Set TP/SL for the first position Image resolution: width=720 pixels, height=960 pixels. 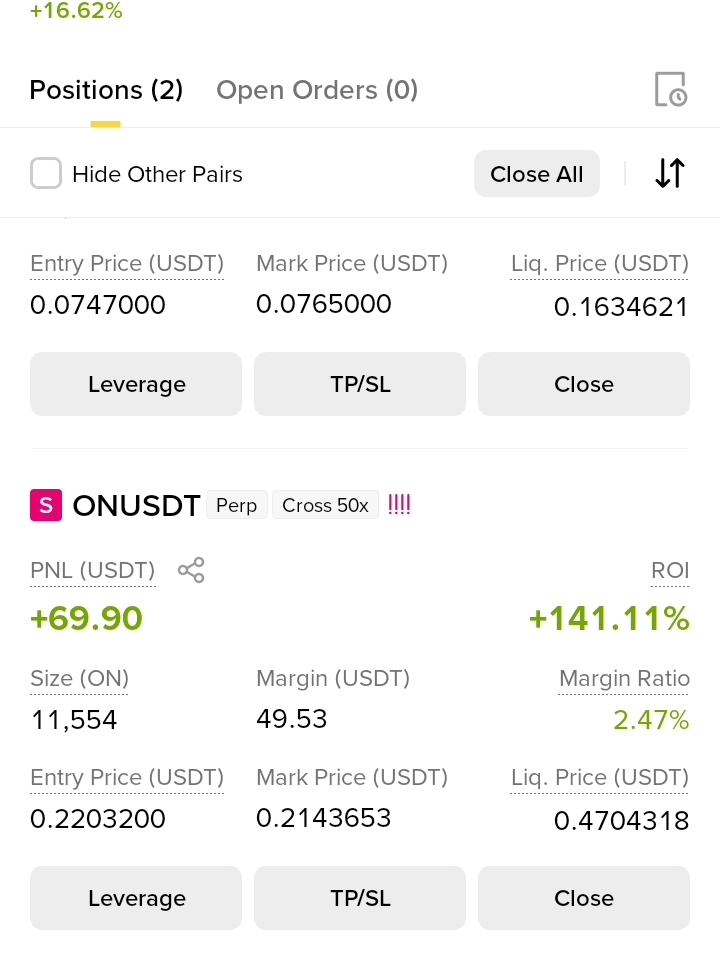coord(360,384)
